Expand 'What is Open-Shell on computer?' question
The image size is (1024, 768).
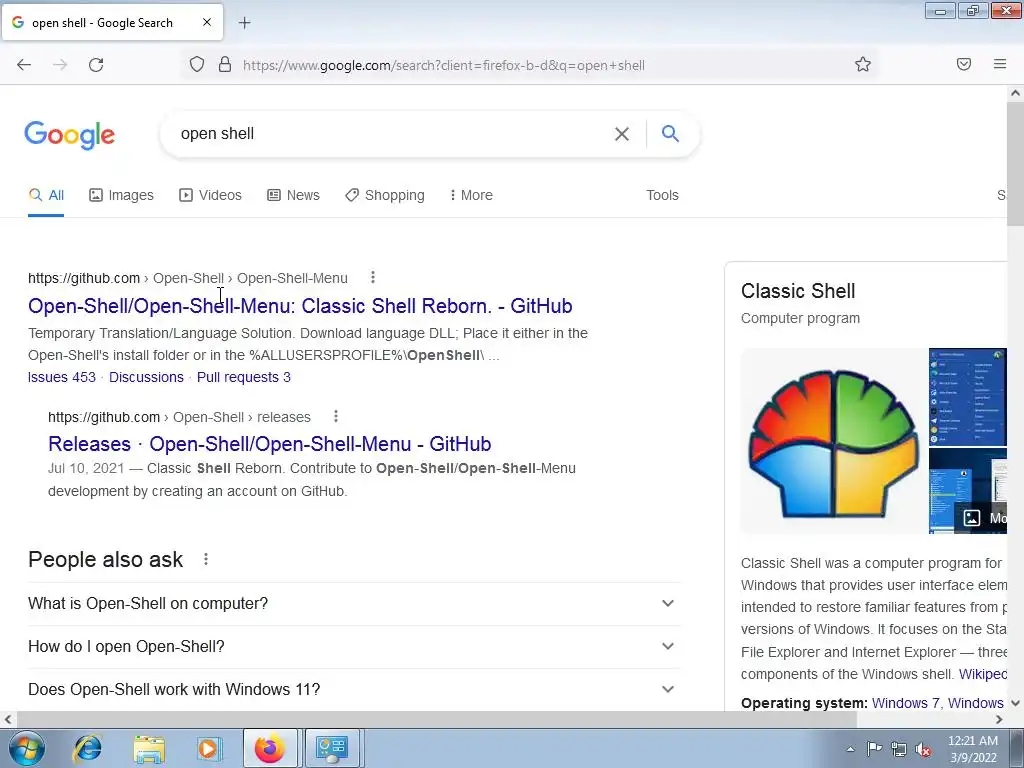354,603
